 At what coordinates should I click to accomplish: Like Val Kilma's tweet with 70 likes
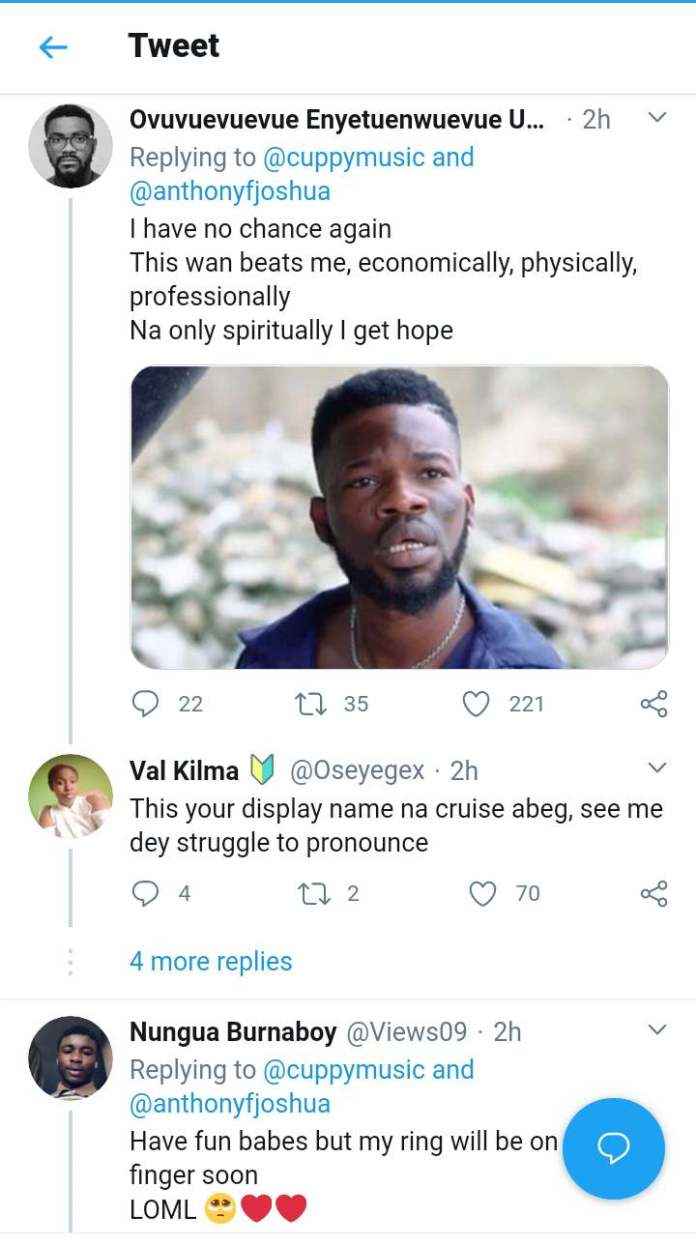pos(484,893)
